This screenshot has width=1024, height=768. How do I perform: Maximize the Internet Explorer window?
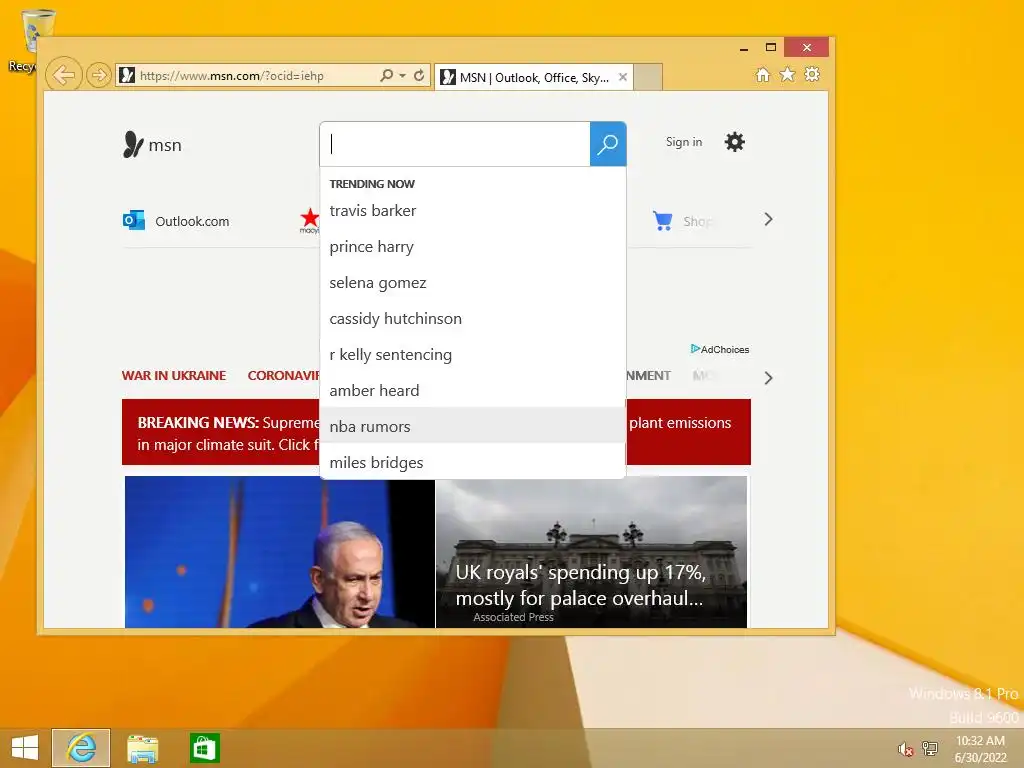(771, 48)
